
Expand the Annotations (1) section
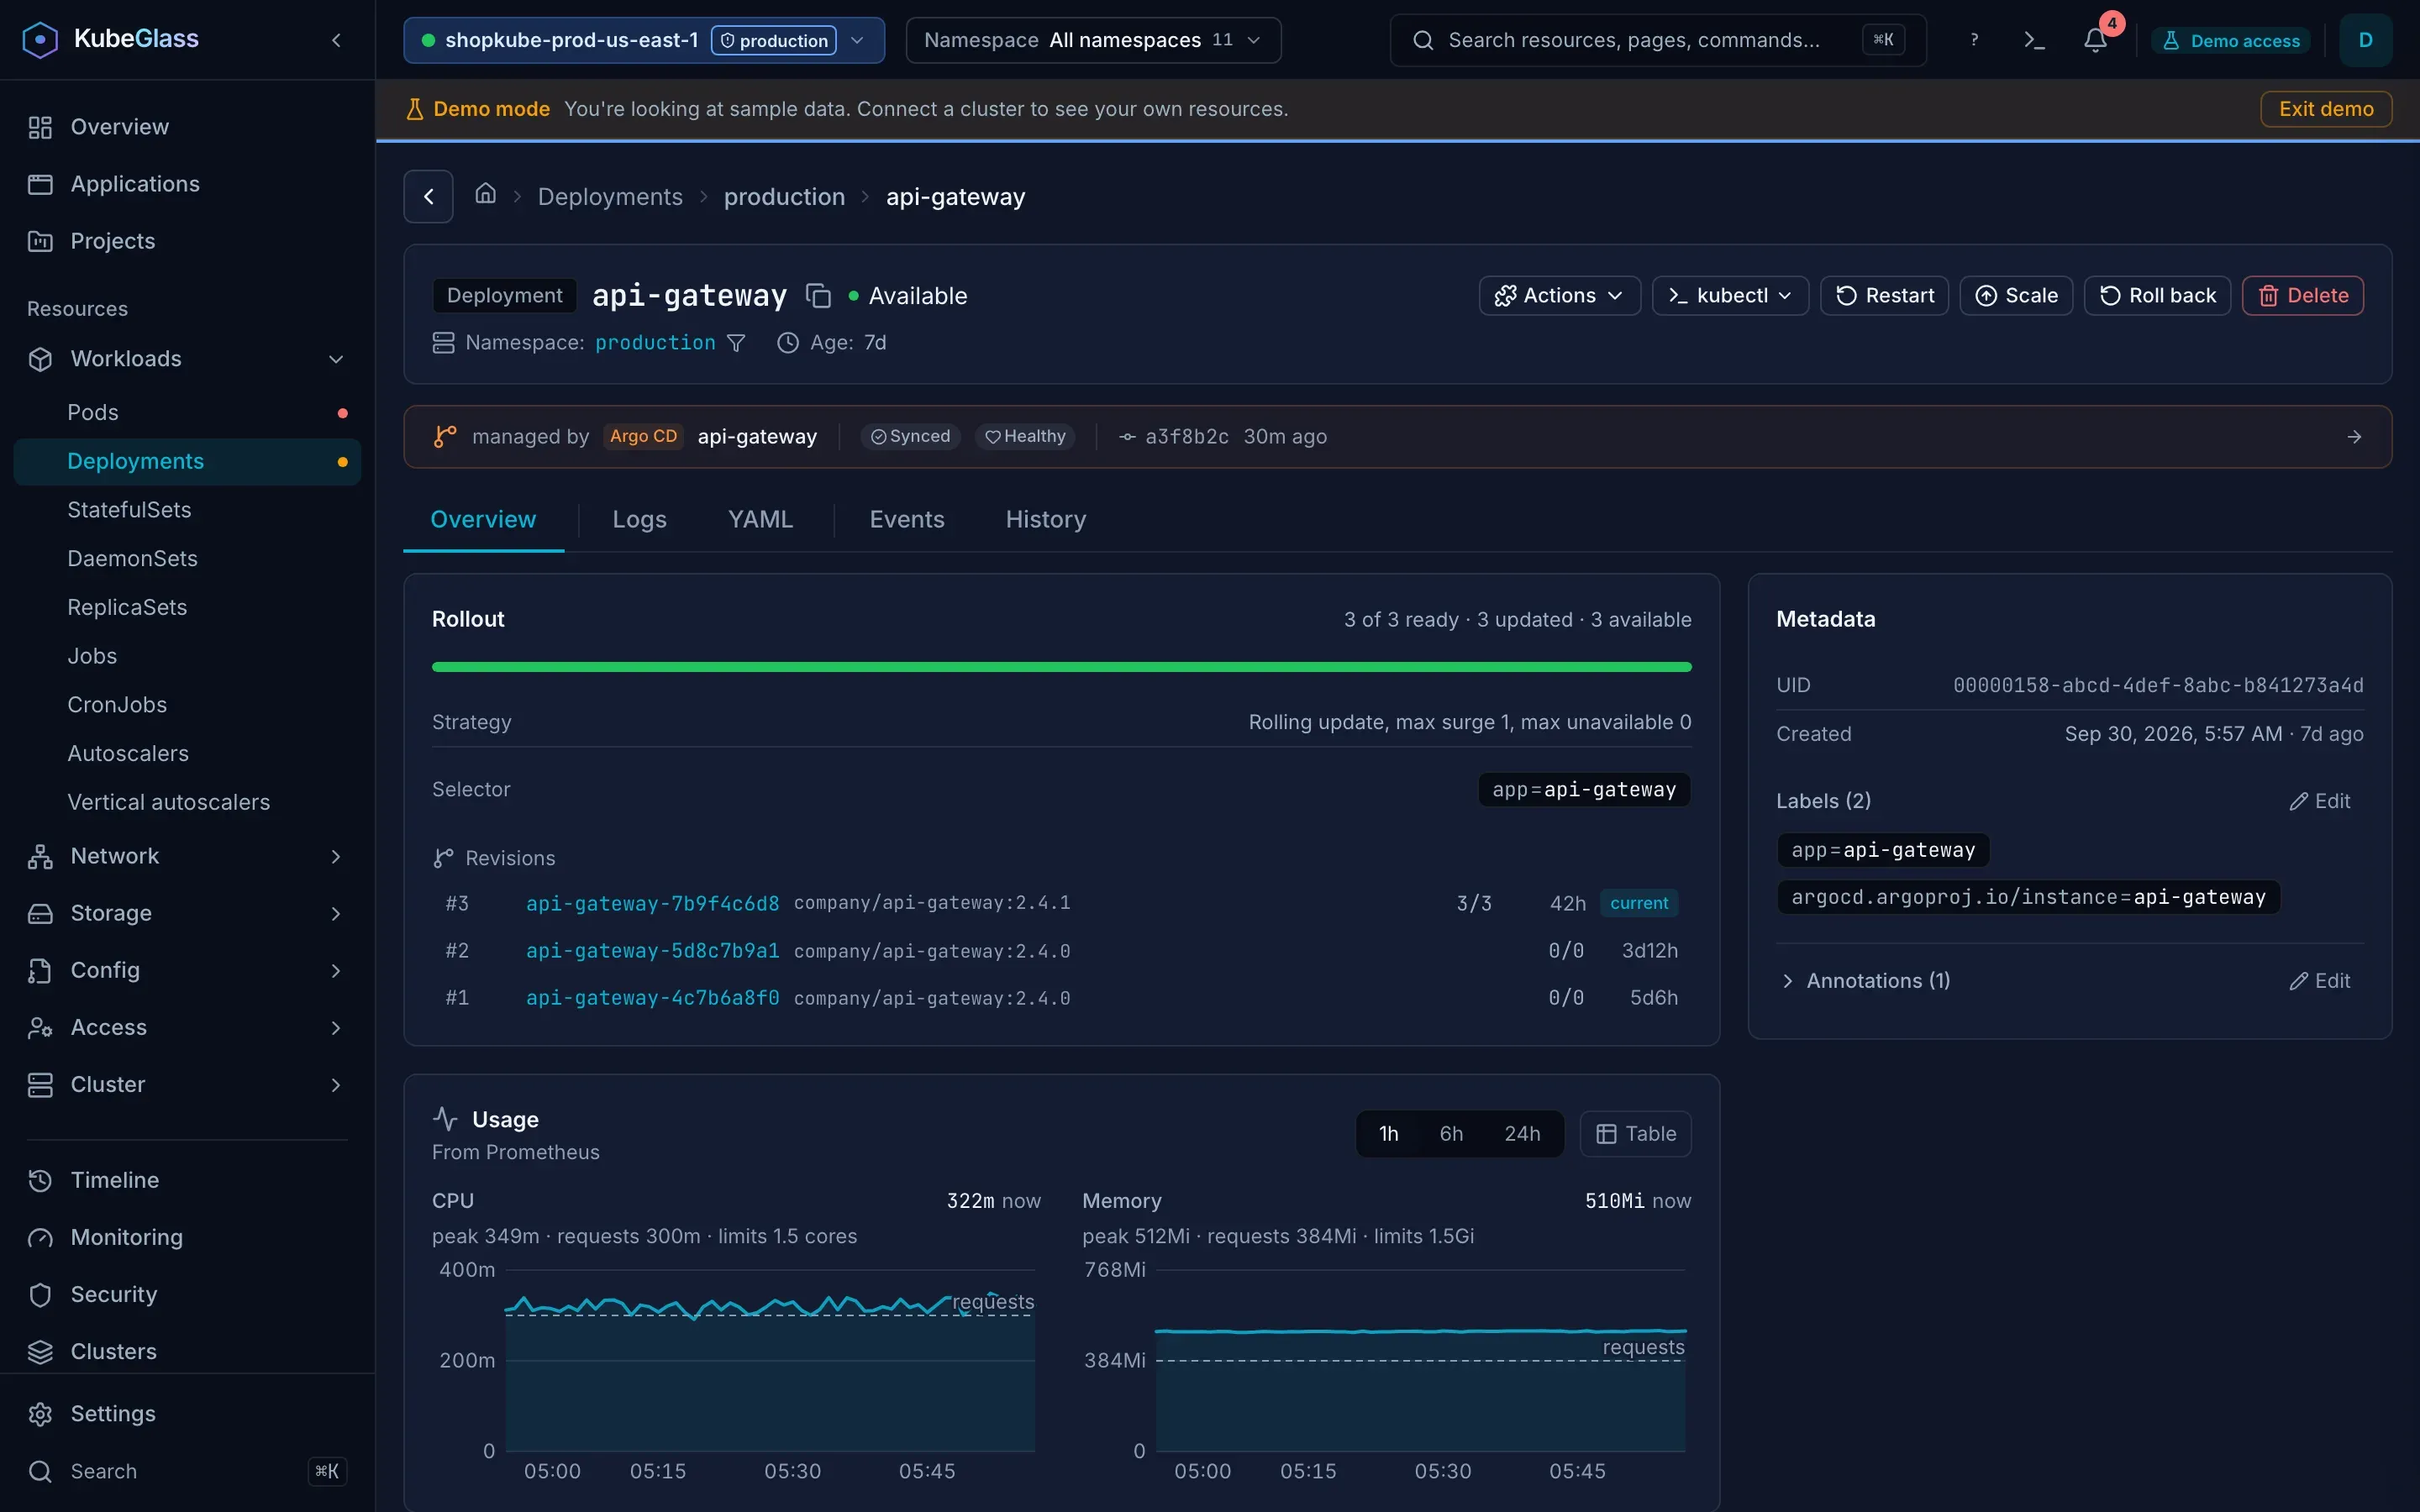point(1866,981)
